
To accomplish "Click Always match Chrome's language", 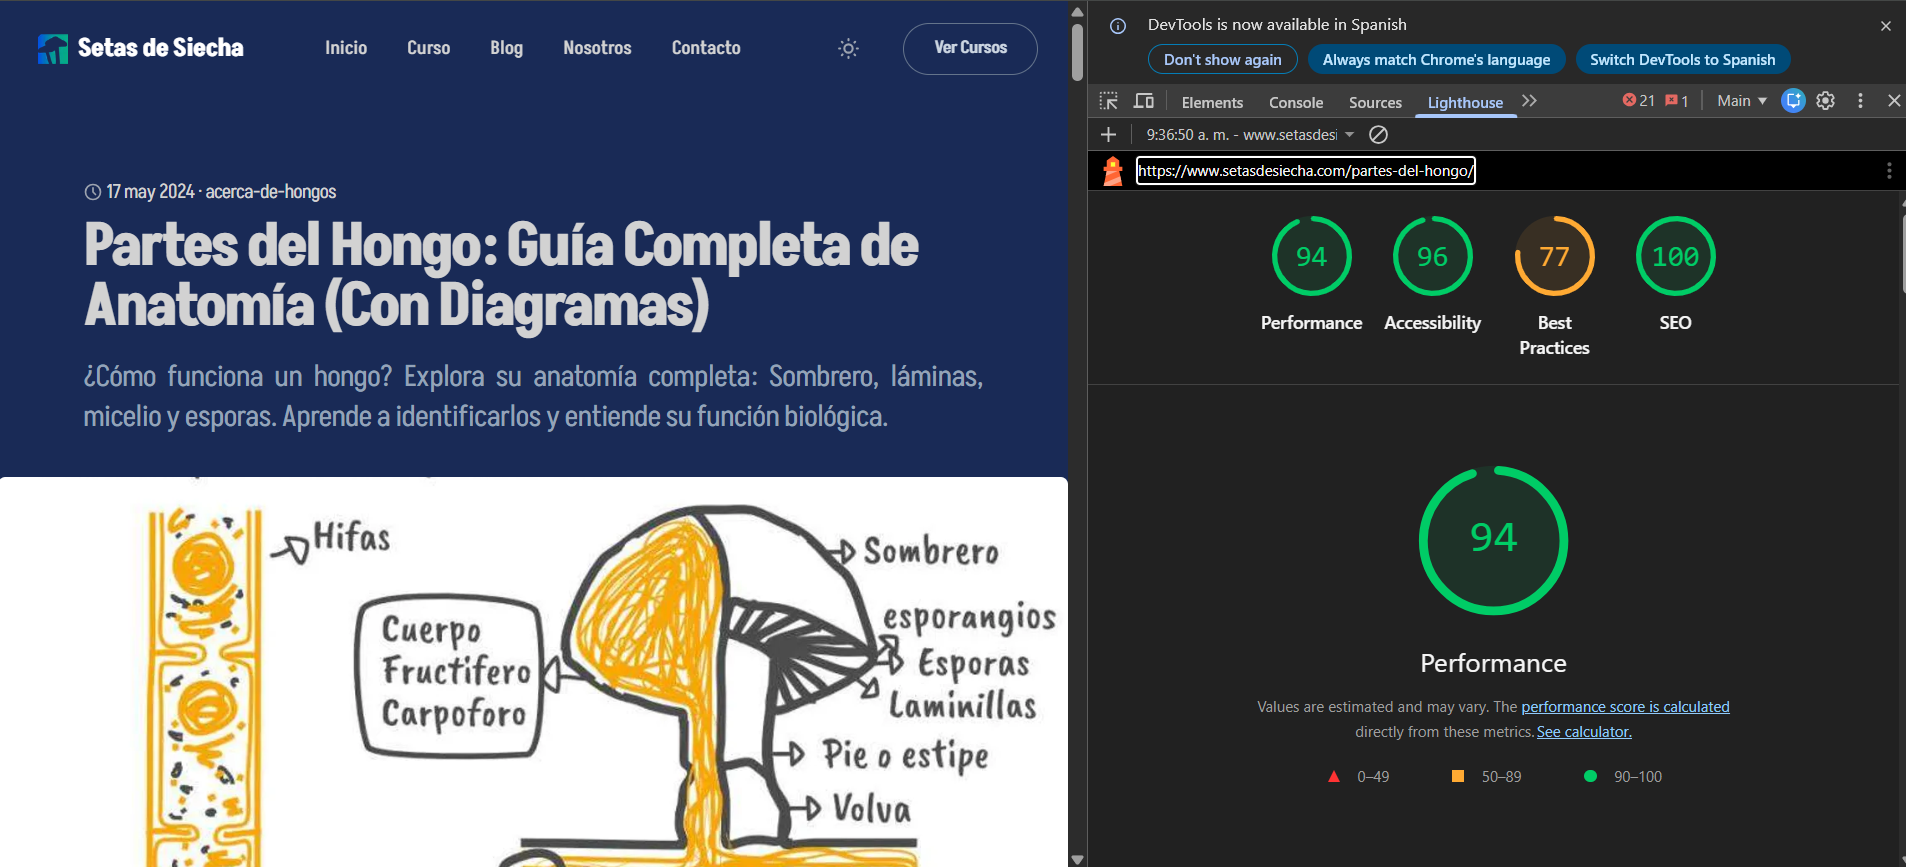I will tap(1436, 60).
